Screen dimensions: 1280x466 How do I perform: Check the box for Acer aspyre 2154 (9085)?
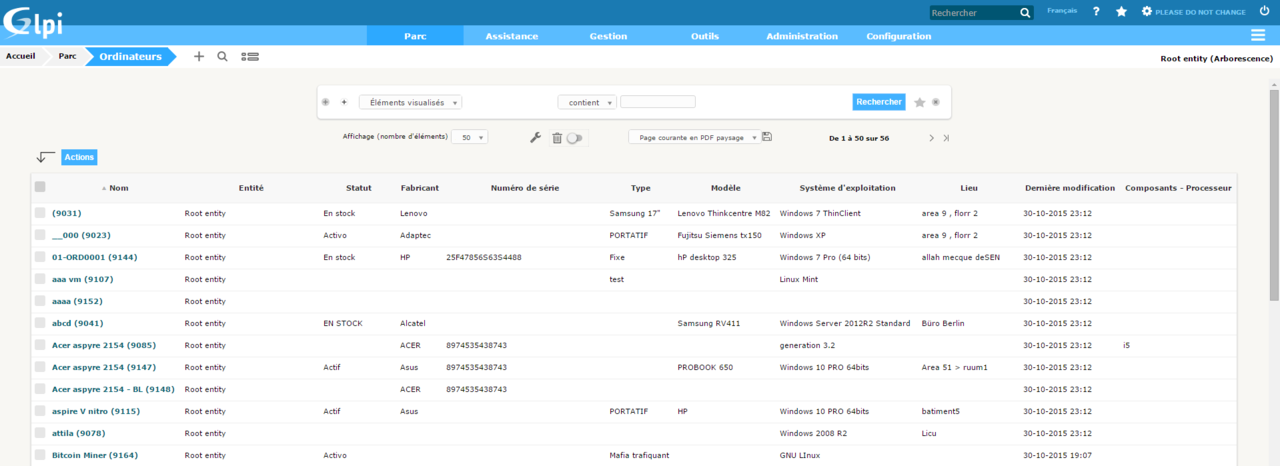(40, 345)
